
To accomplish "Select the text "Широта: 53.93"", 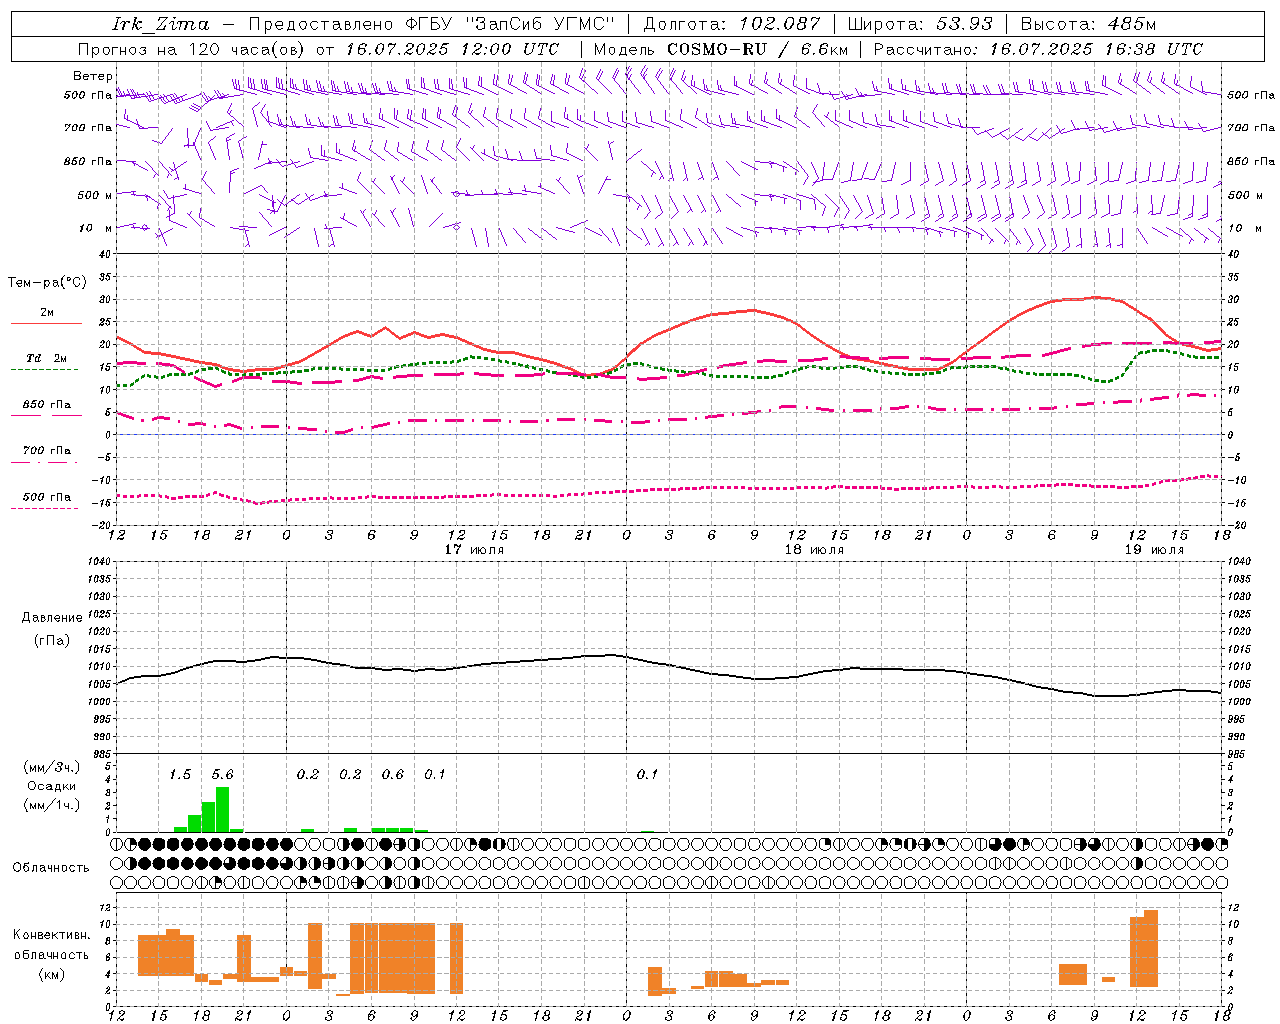I will pos(920,24).
